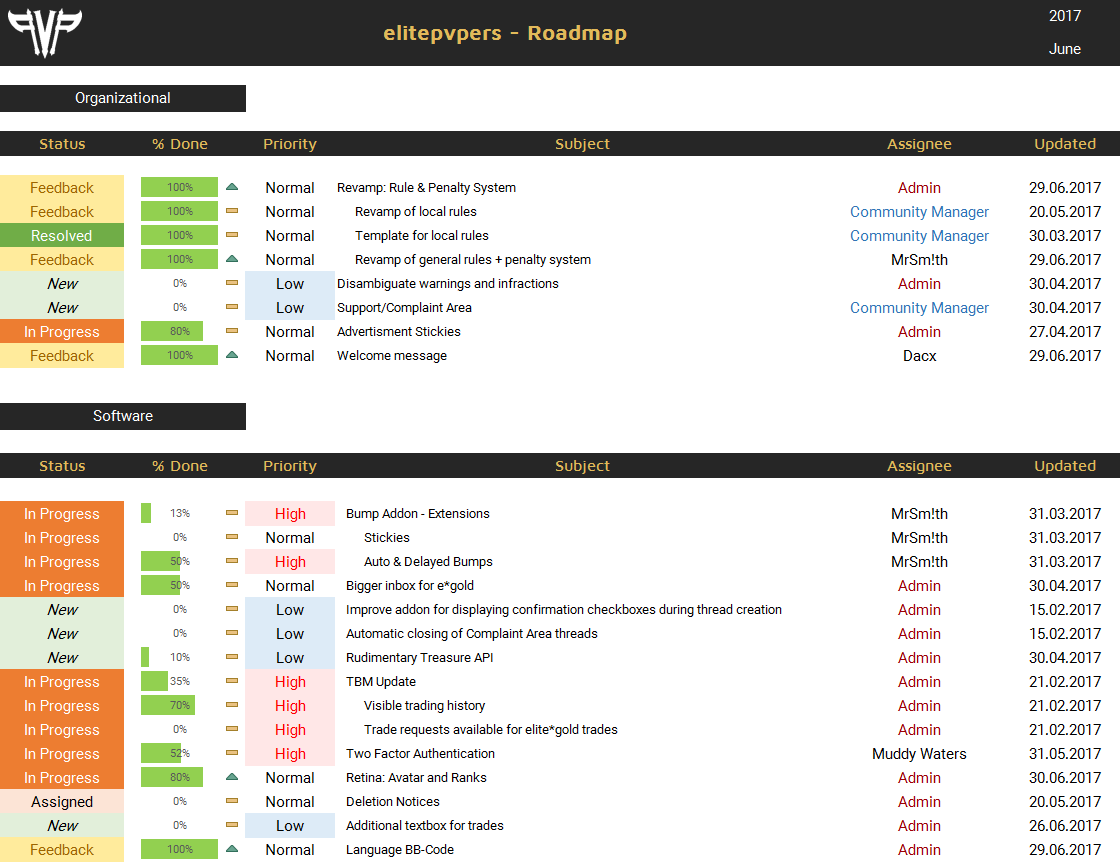Click the Assignee column header in Software table
The height and width of the screenshot is (862, 1120).
(x=919, y=466)
